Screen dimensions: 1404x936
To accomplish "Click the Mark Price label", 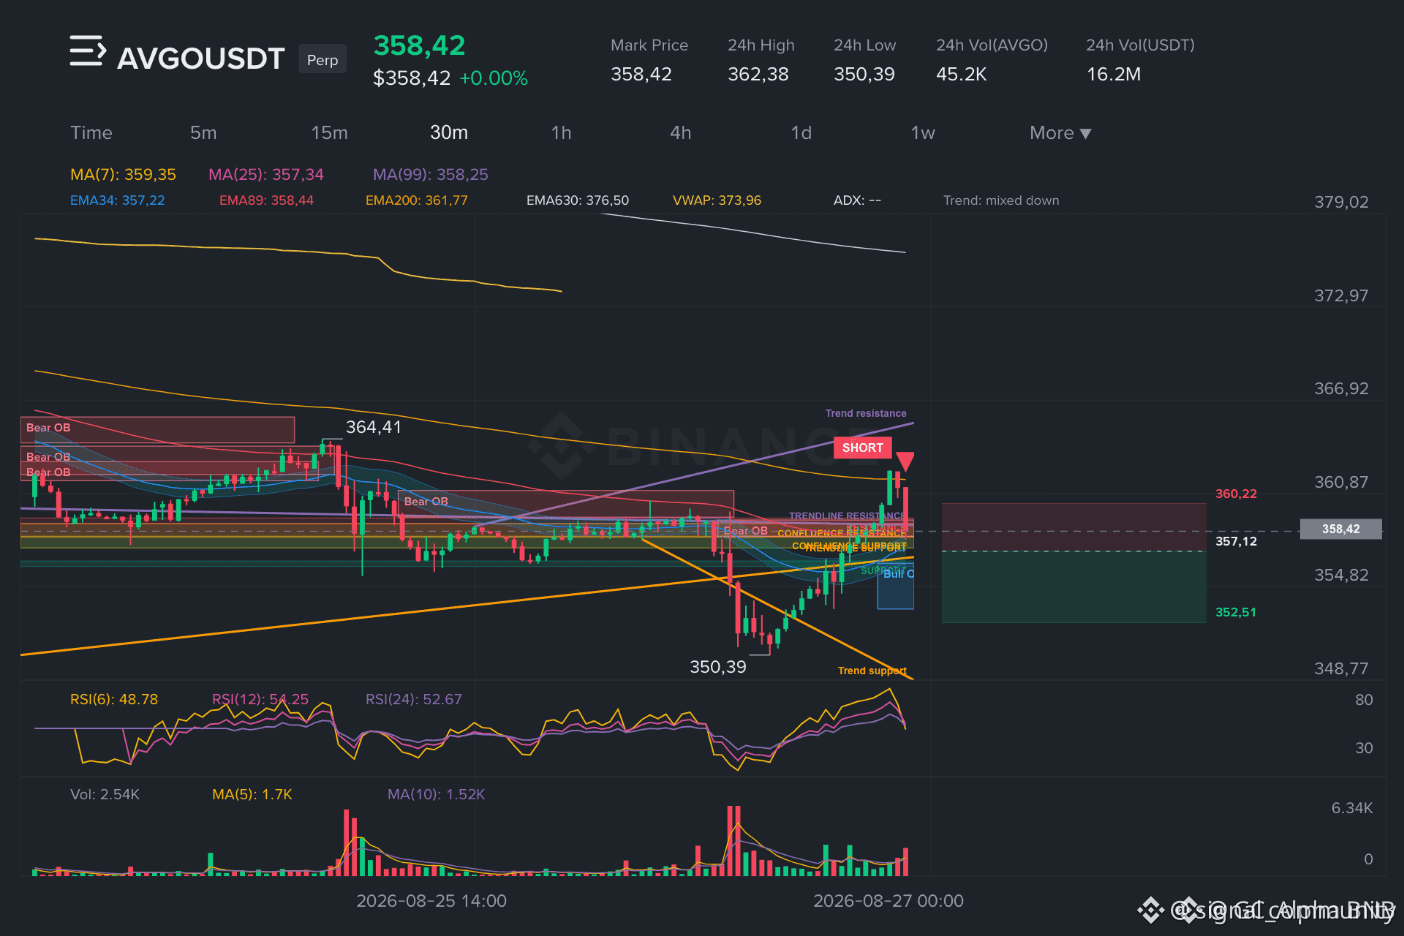I will tap(649, 45).
